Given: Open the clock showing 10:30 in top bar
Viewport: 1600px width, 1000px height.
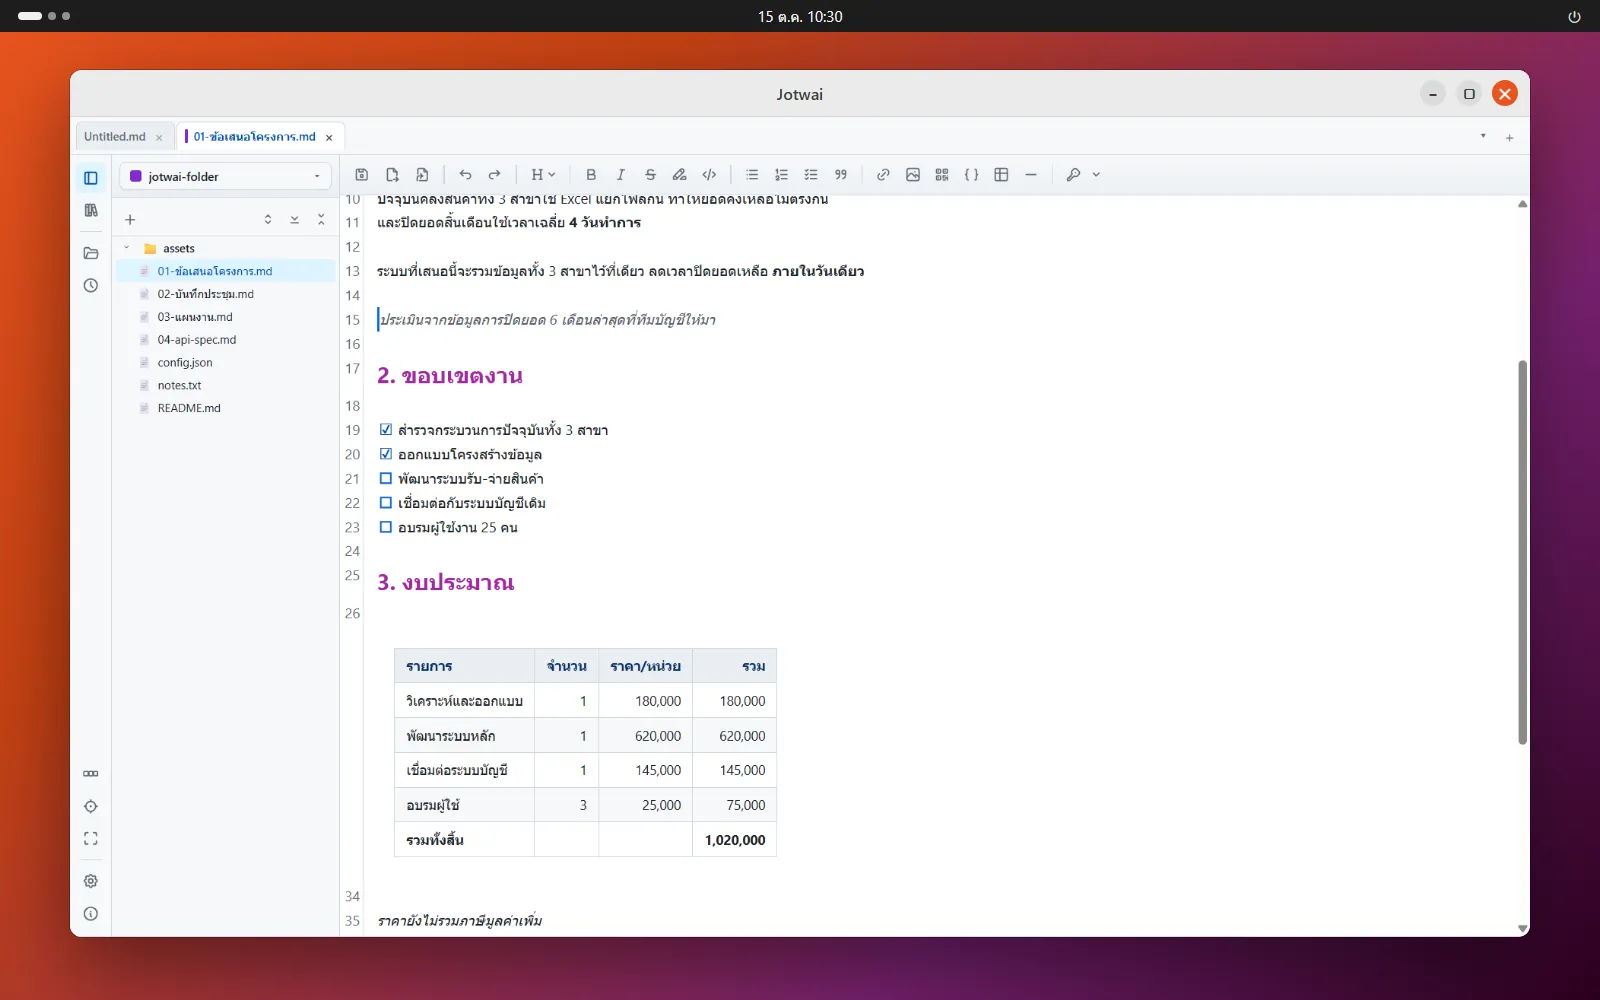Looking at the screenshot, I should coord(800,16).
